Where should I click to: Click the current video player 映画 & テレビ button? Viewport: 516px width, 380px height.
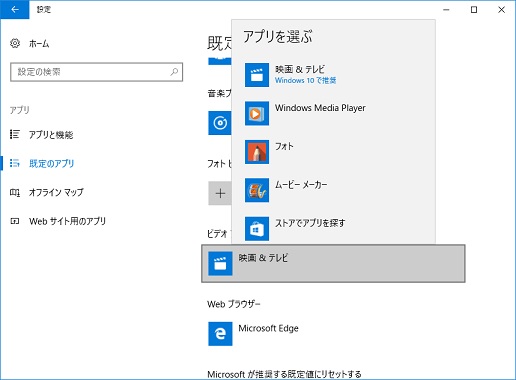[x=333, y=263]
